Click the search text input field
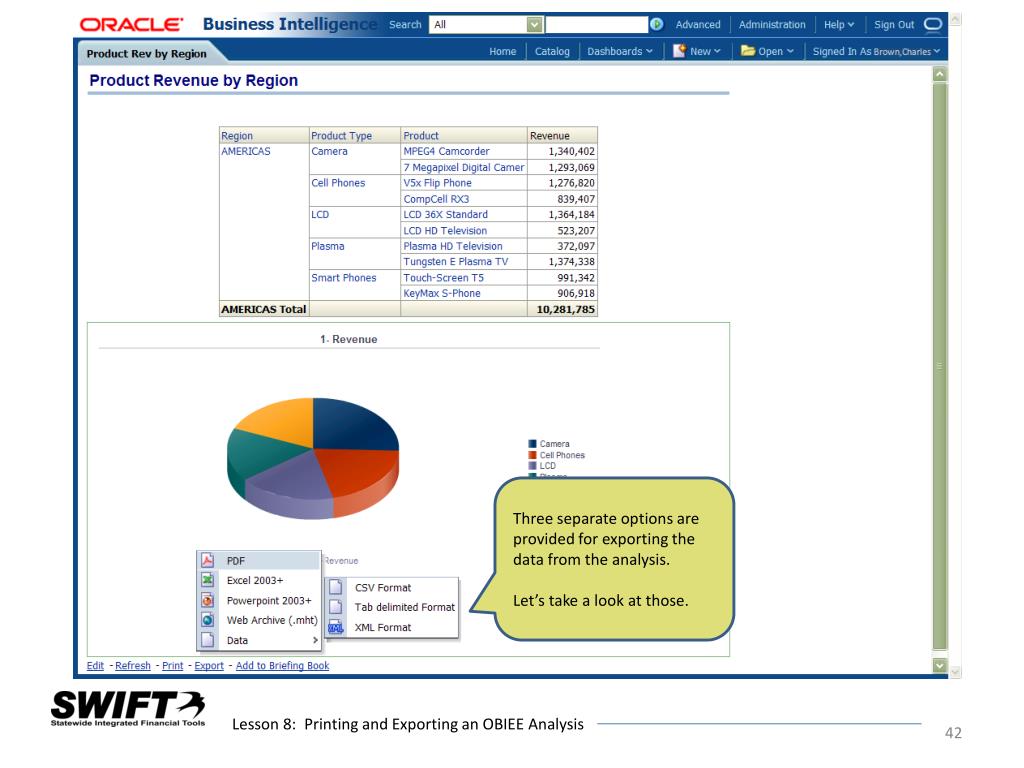The height and width of the screenshot is (768, 1024). [596, 25]
